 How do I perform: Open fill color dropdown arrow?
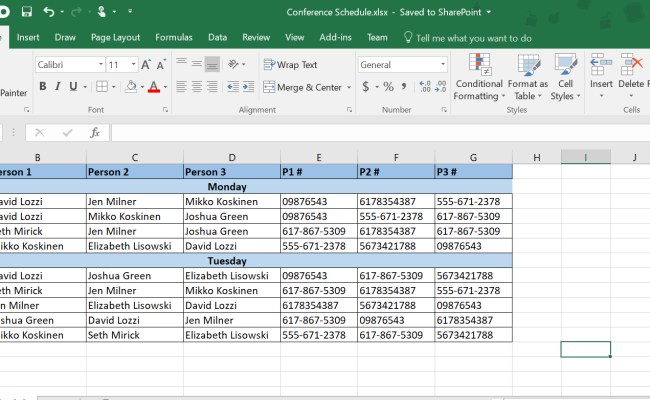[x=142, y=87]
